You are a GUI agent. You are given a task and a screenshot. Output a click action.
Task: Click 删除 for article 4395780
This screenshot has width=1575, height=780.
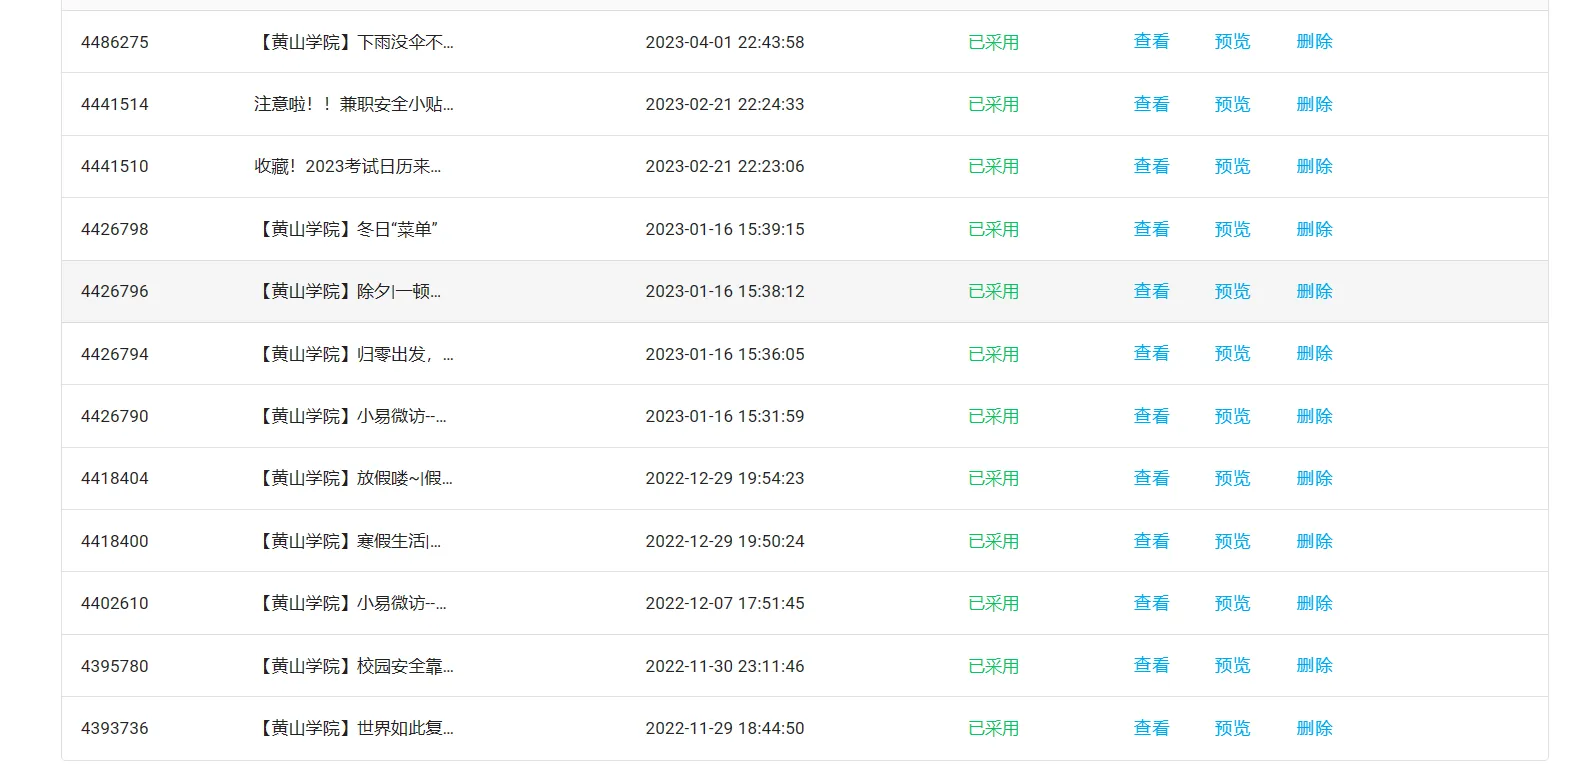[x=1314, y=666]
